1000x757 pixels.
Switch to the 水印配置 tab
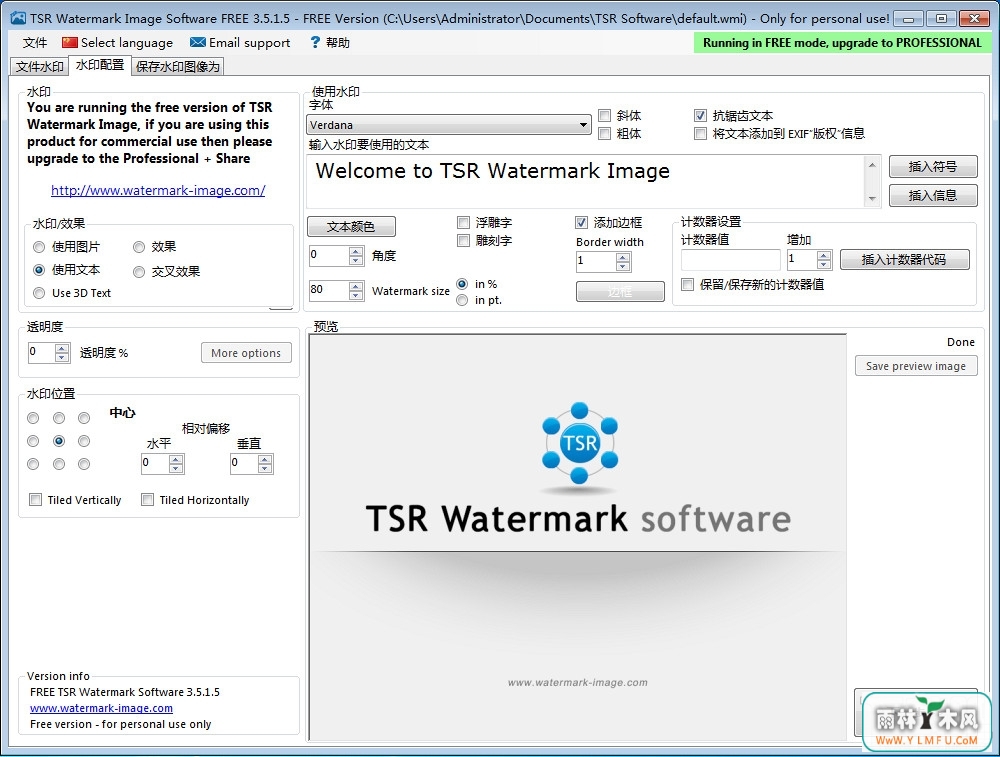100,65
